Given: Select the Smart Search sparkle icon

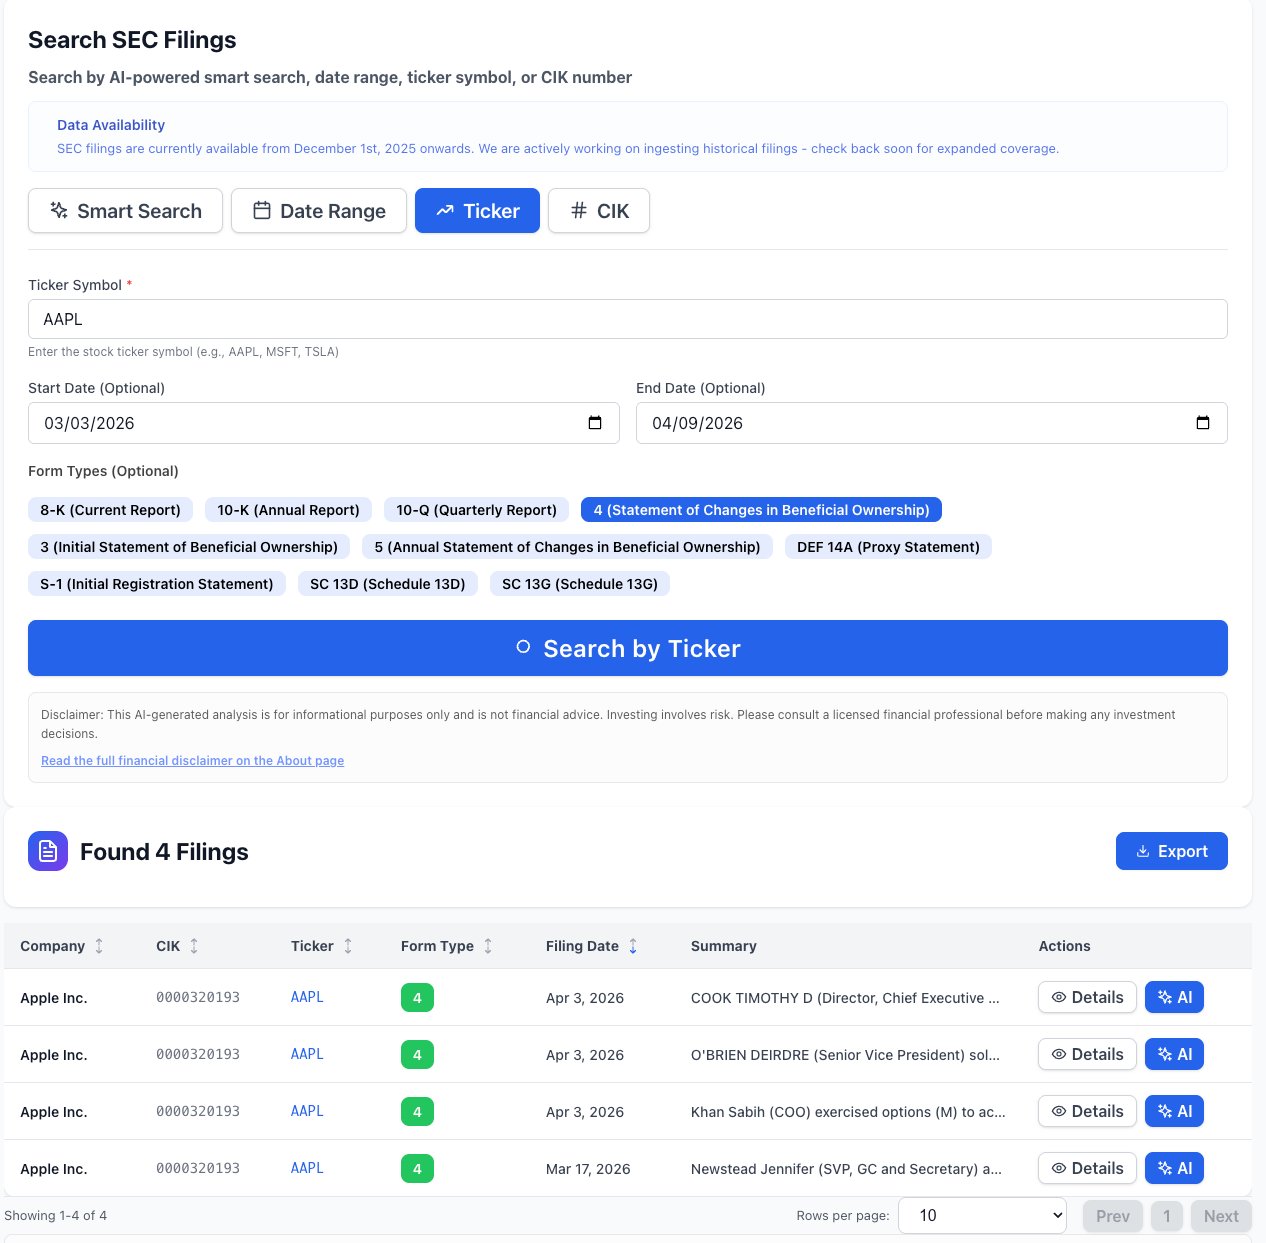Looking at the screenshot, I should [58, 211].
